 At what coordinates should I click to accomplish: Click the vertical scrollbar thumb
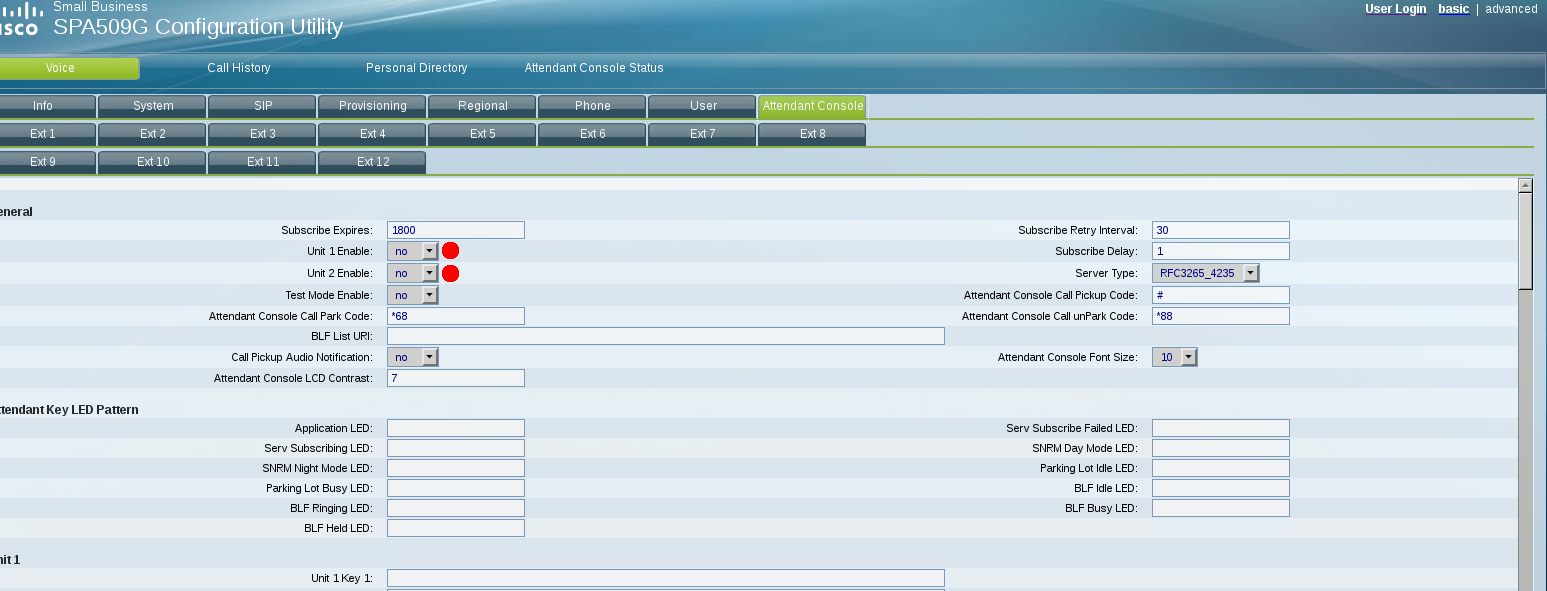click(1525, 240)
